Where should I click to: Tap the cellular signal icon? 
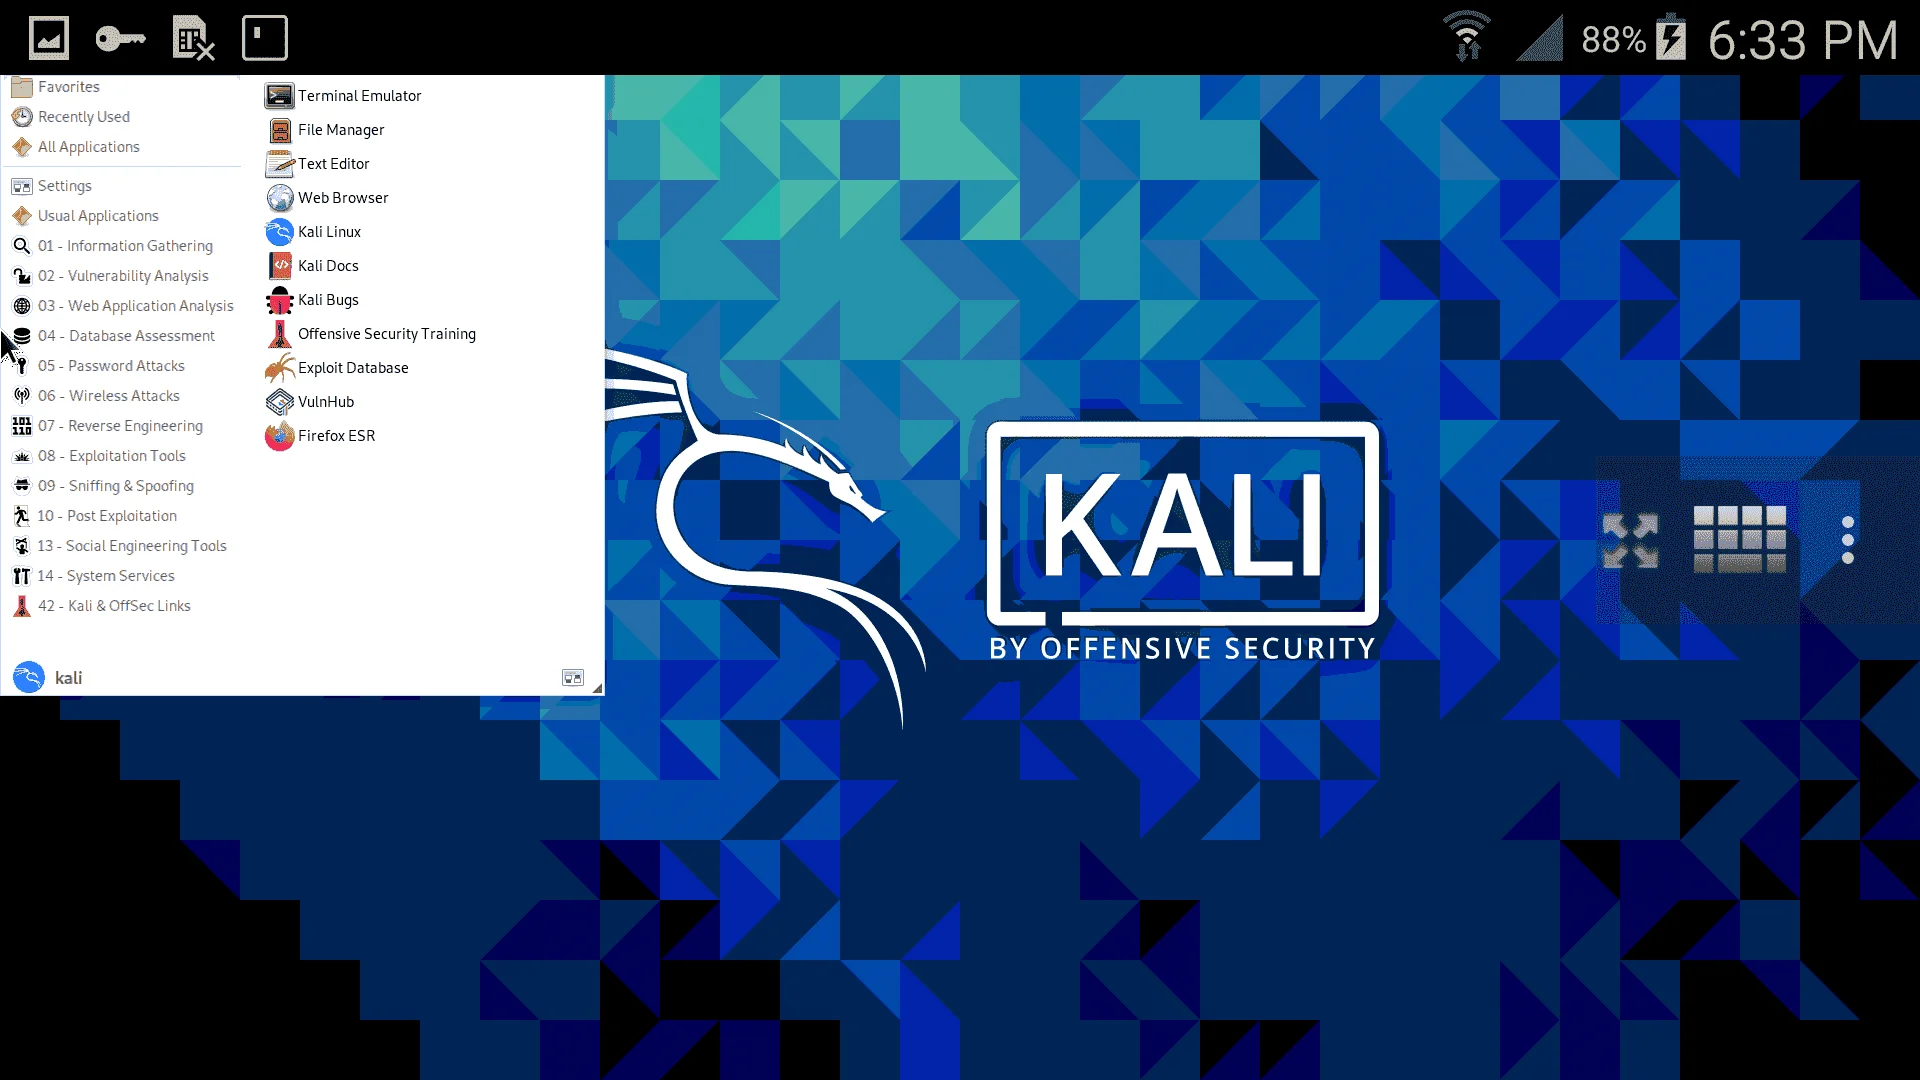click(x=1539, y=39)
